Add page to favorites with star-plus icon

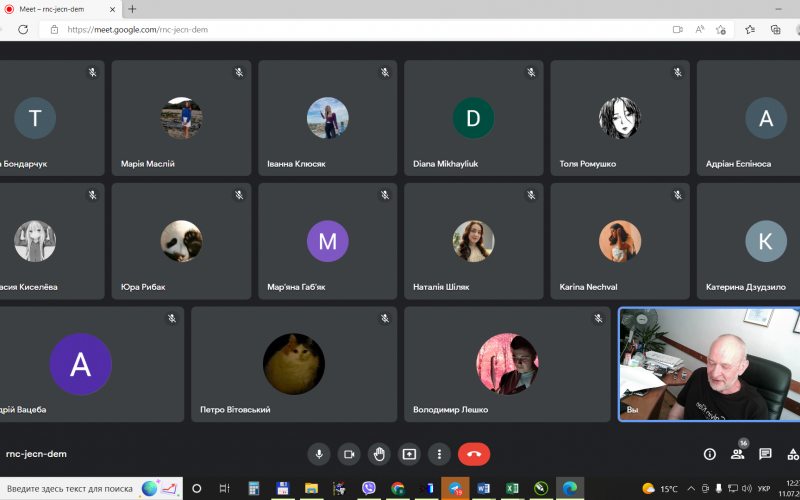point(720,30)
